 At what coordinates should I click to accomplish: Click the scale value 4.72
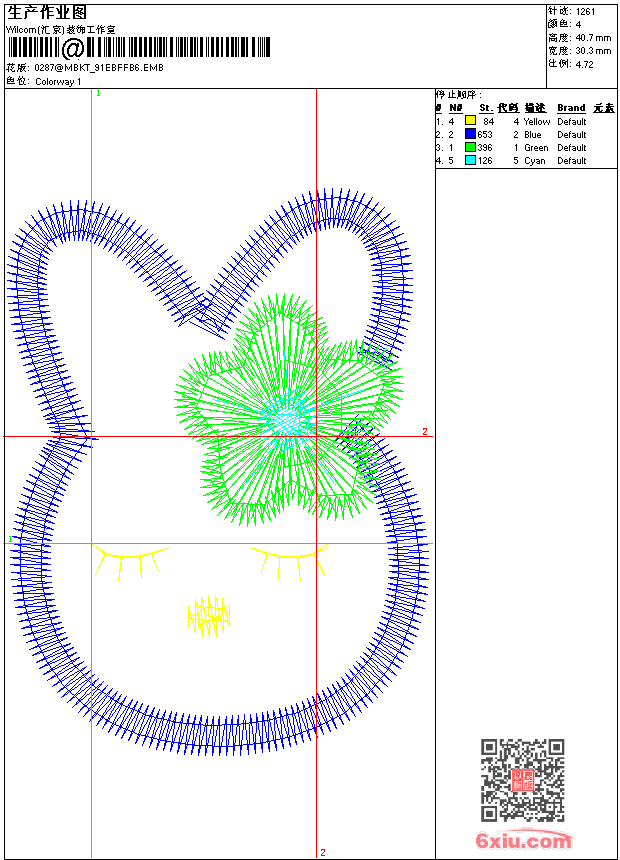[x=585, y=64]
